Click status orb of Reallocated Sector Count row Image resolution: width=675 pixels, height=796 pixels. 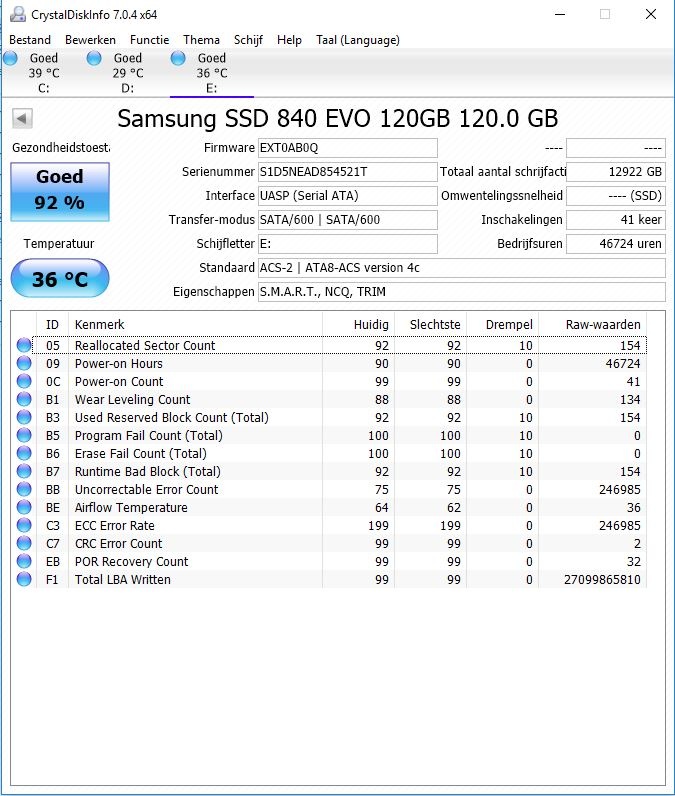click(x=24, y=345)
